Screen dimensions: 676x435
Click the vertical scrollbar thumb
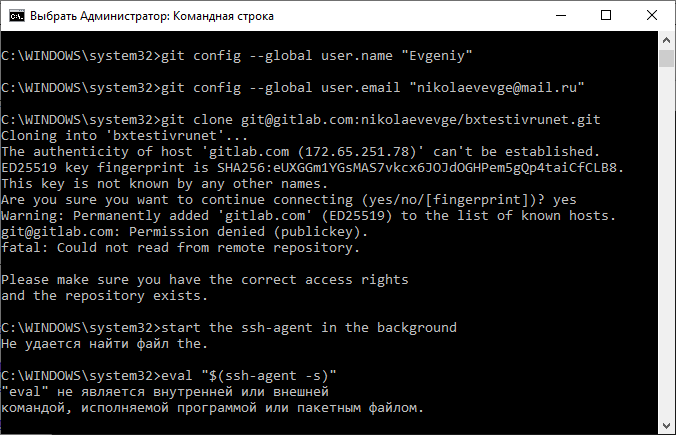pyautogui.click(x=666, y=58)
